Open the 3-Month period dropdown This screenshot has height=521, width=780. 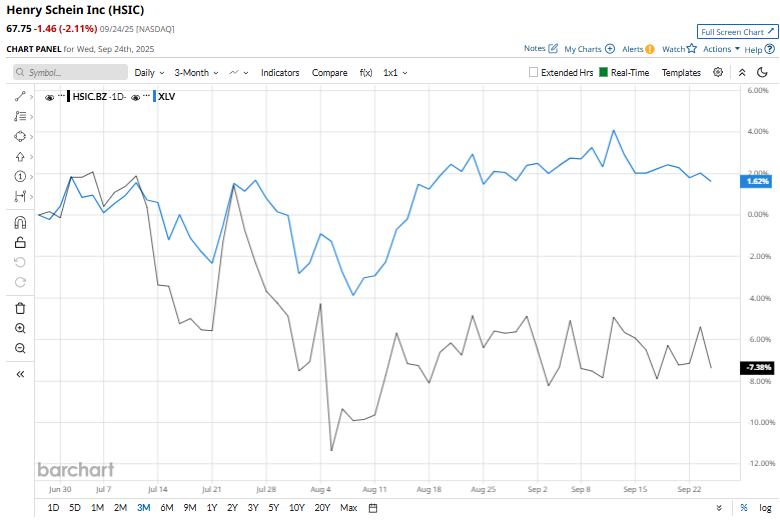pos(196,73)
